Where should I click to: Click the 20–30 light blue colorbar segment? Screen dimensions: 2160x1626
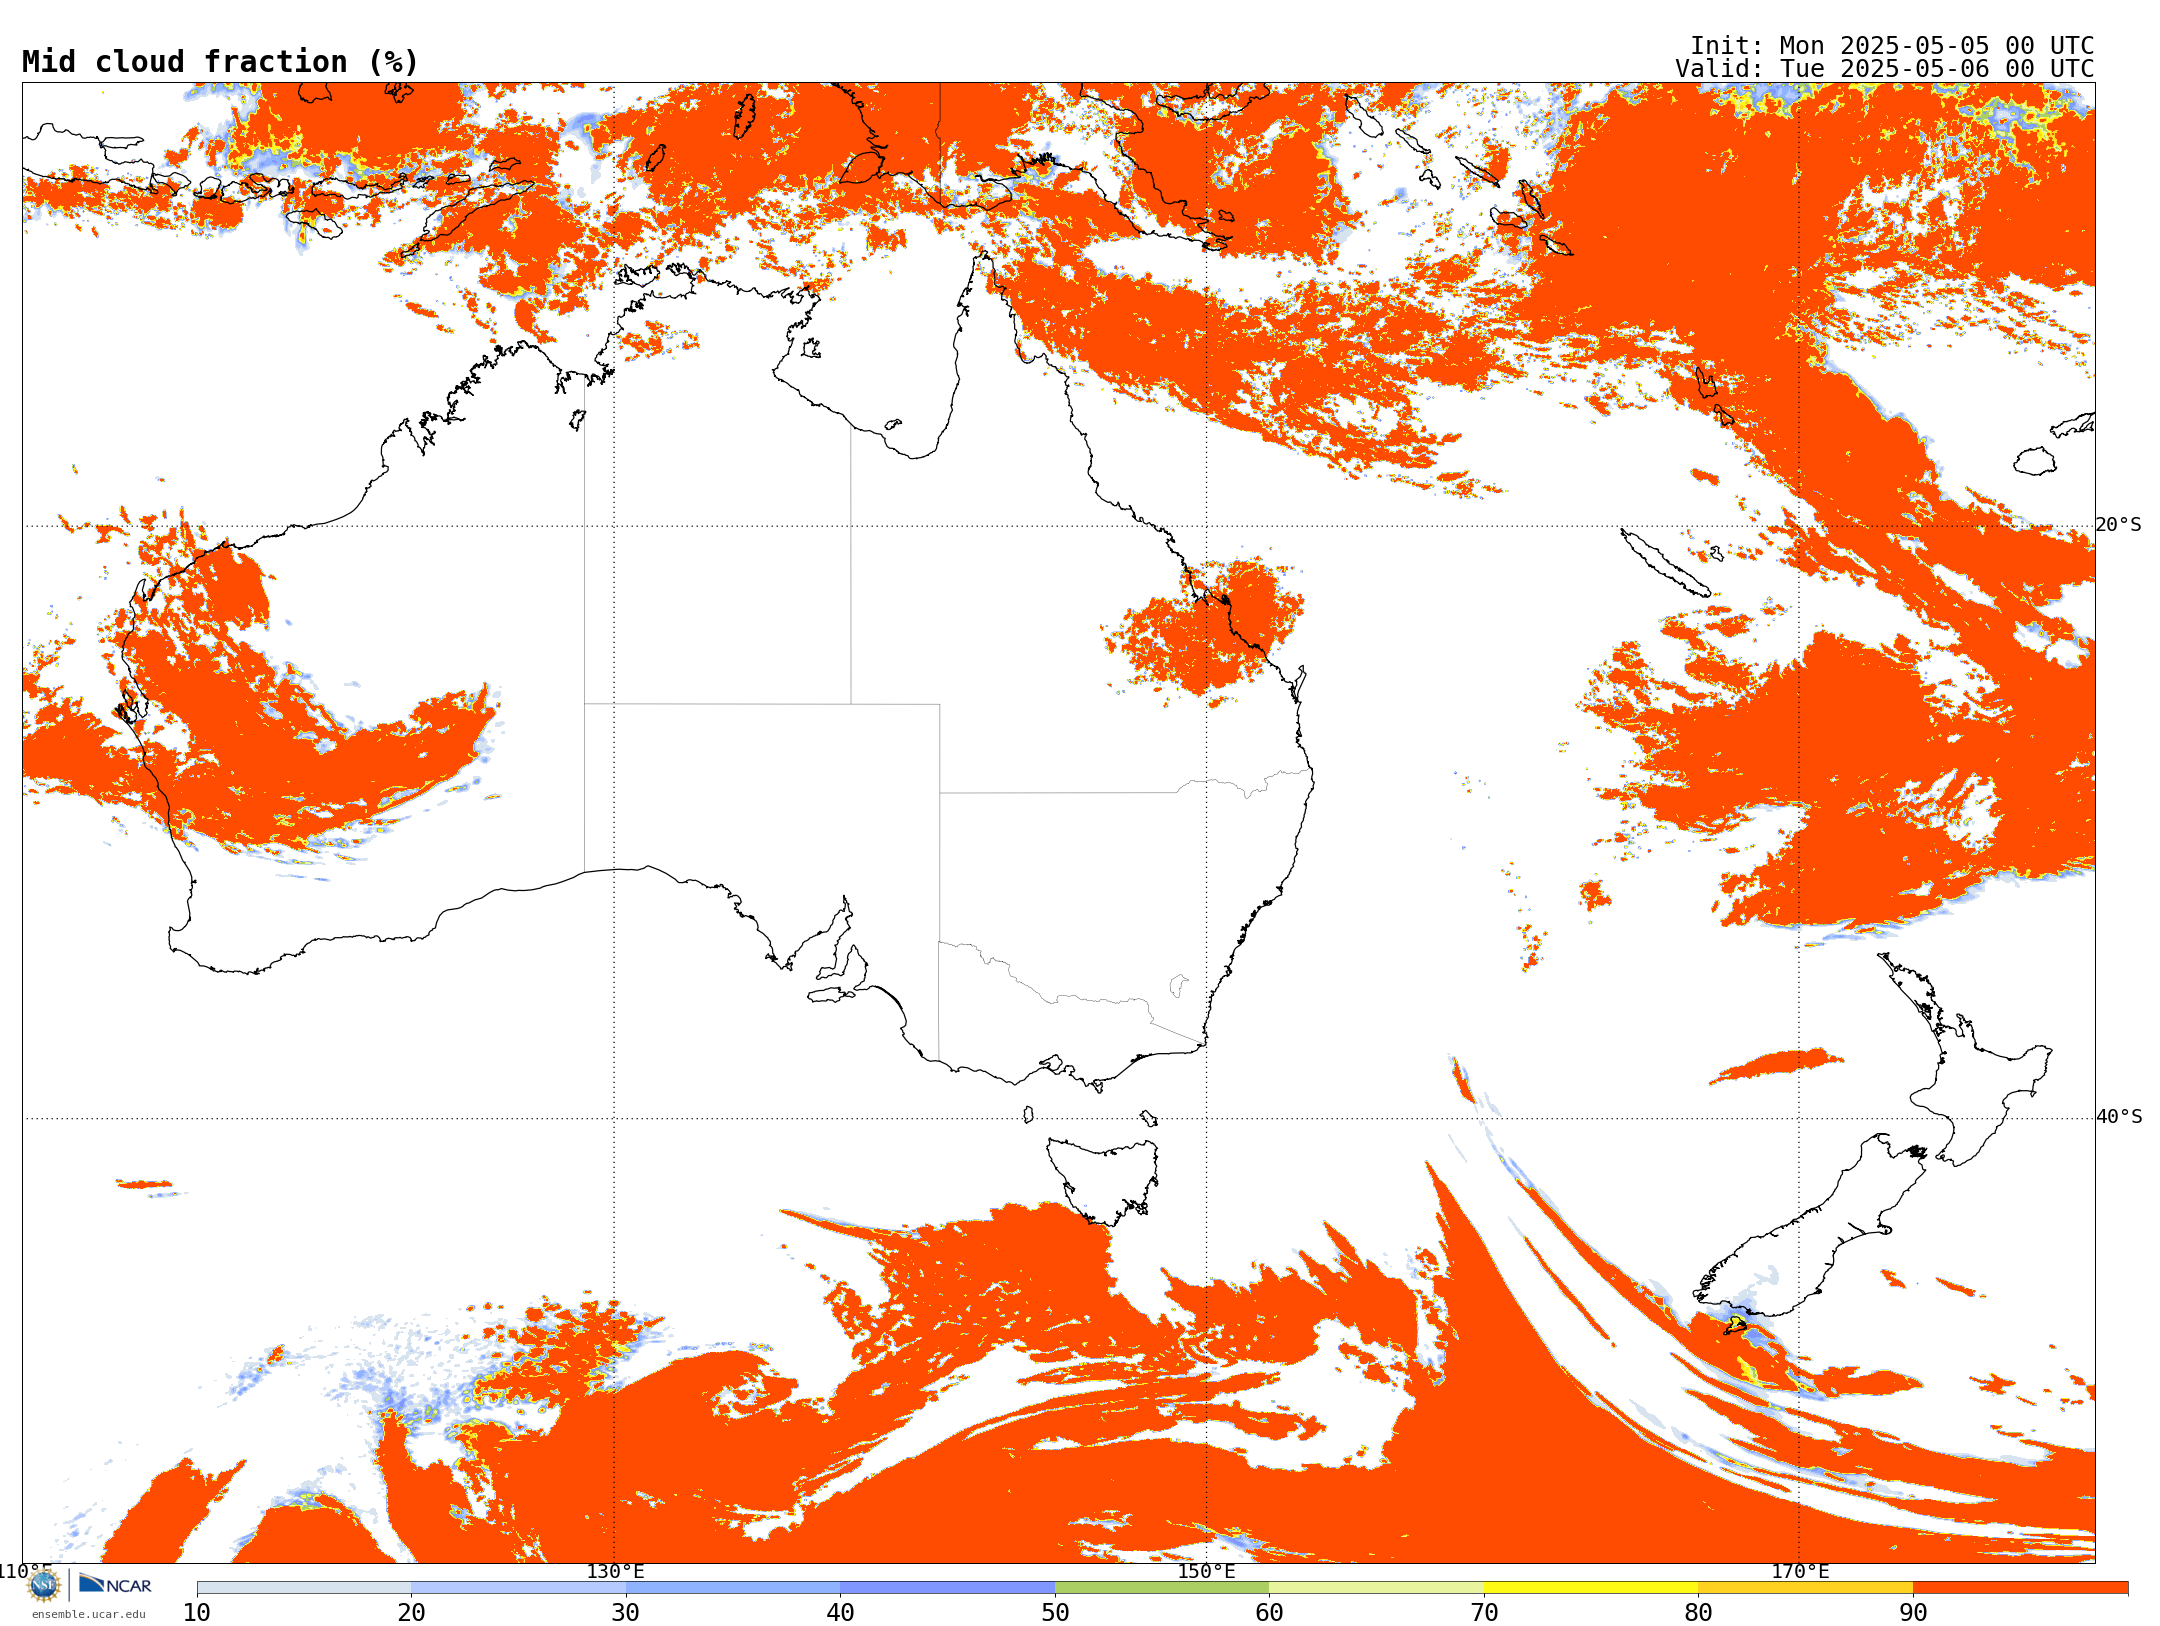click(518, 1588)
